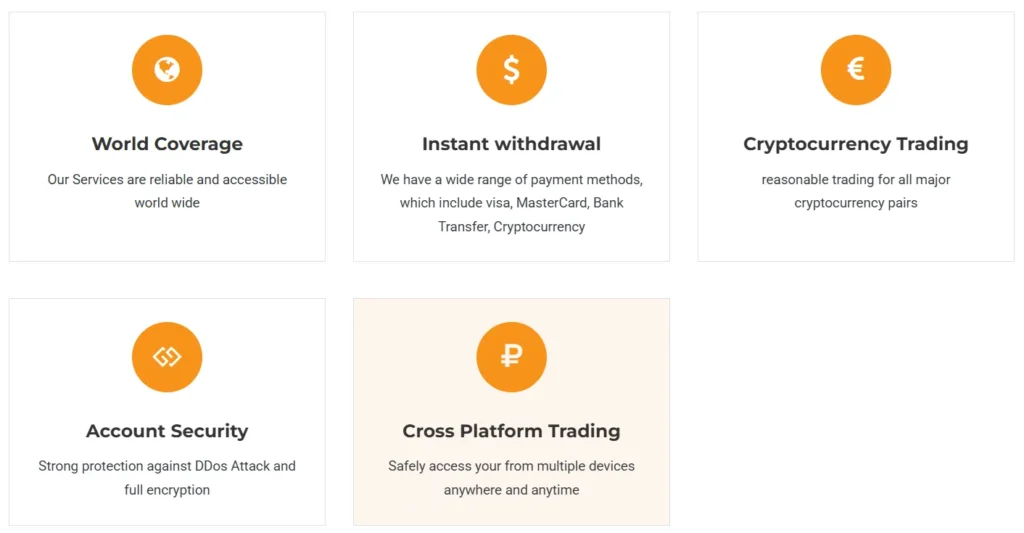
Task: Click the orange Account Security link icon
Action: [x=167, y=357]
